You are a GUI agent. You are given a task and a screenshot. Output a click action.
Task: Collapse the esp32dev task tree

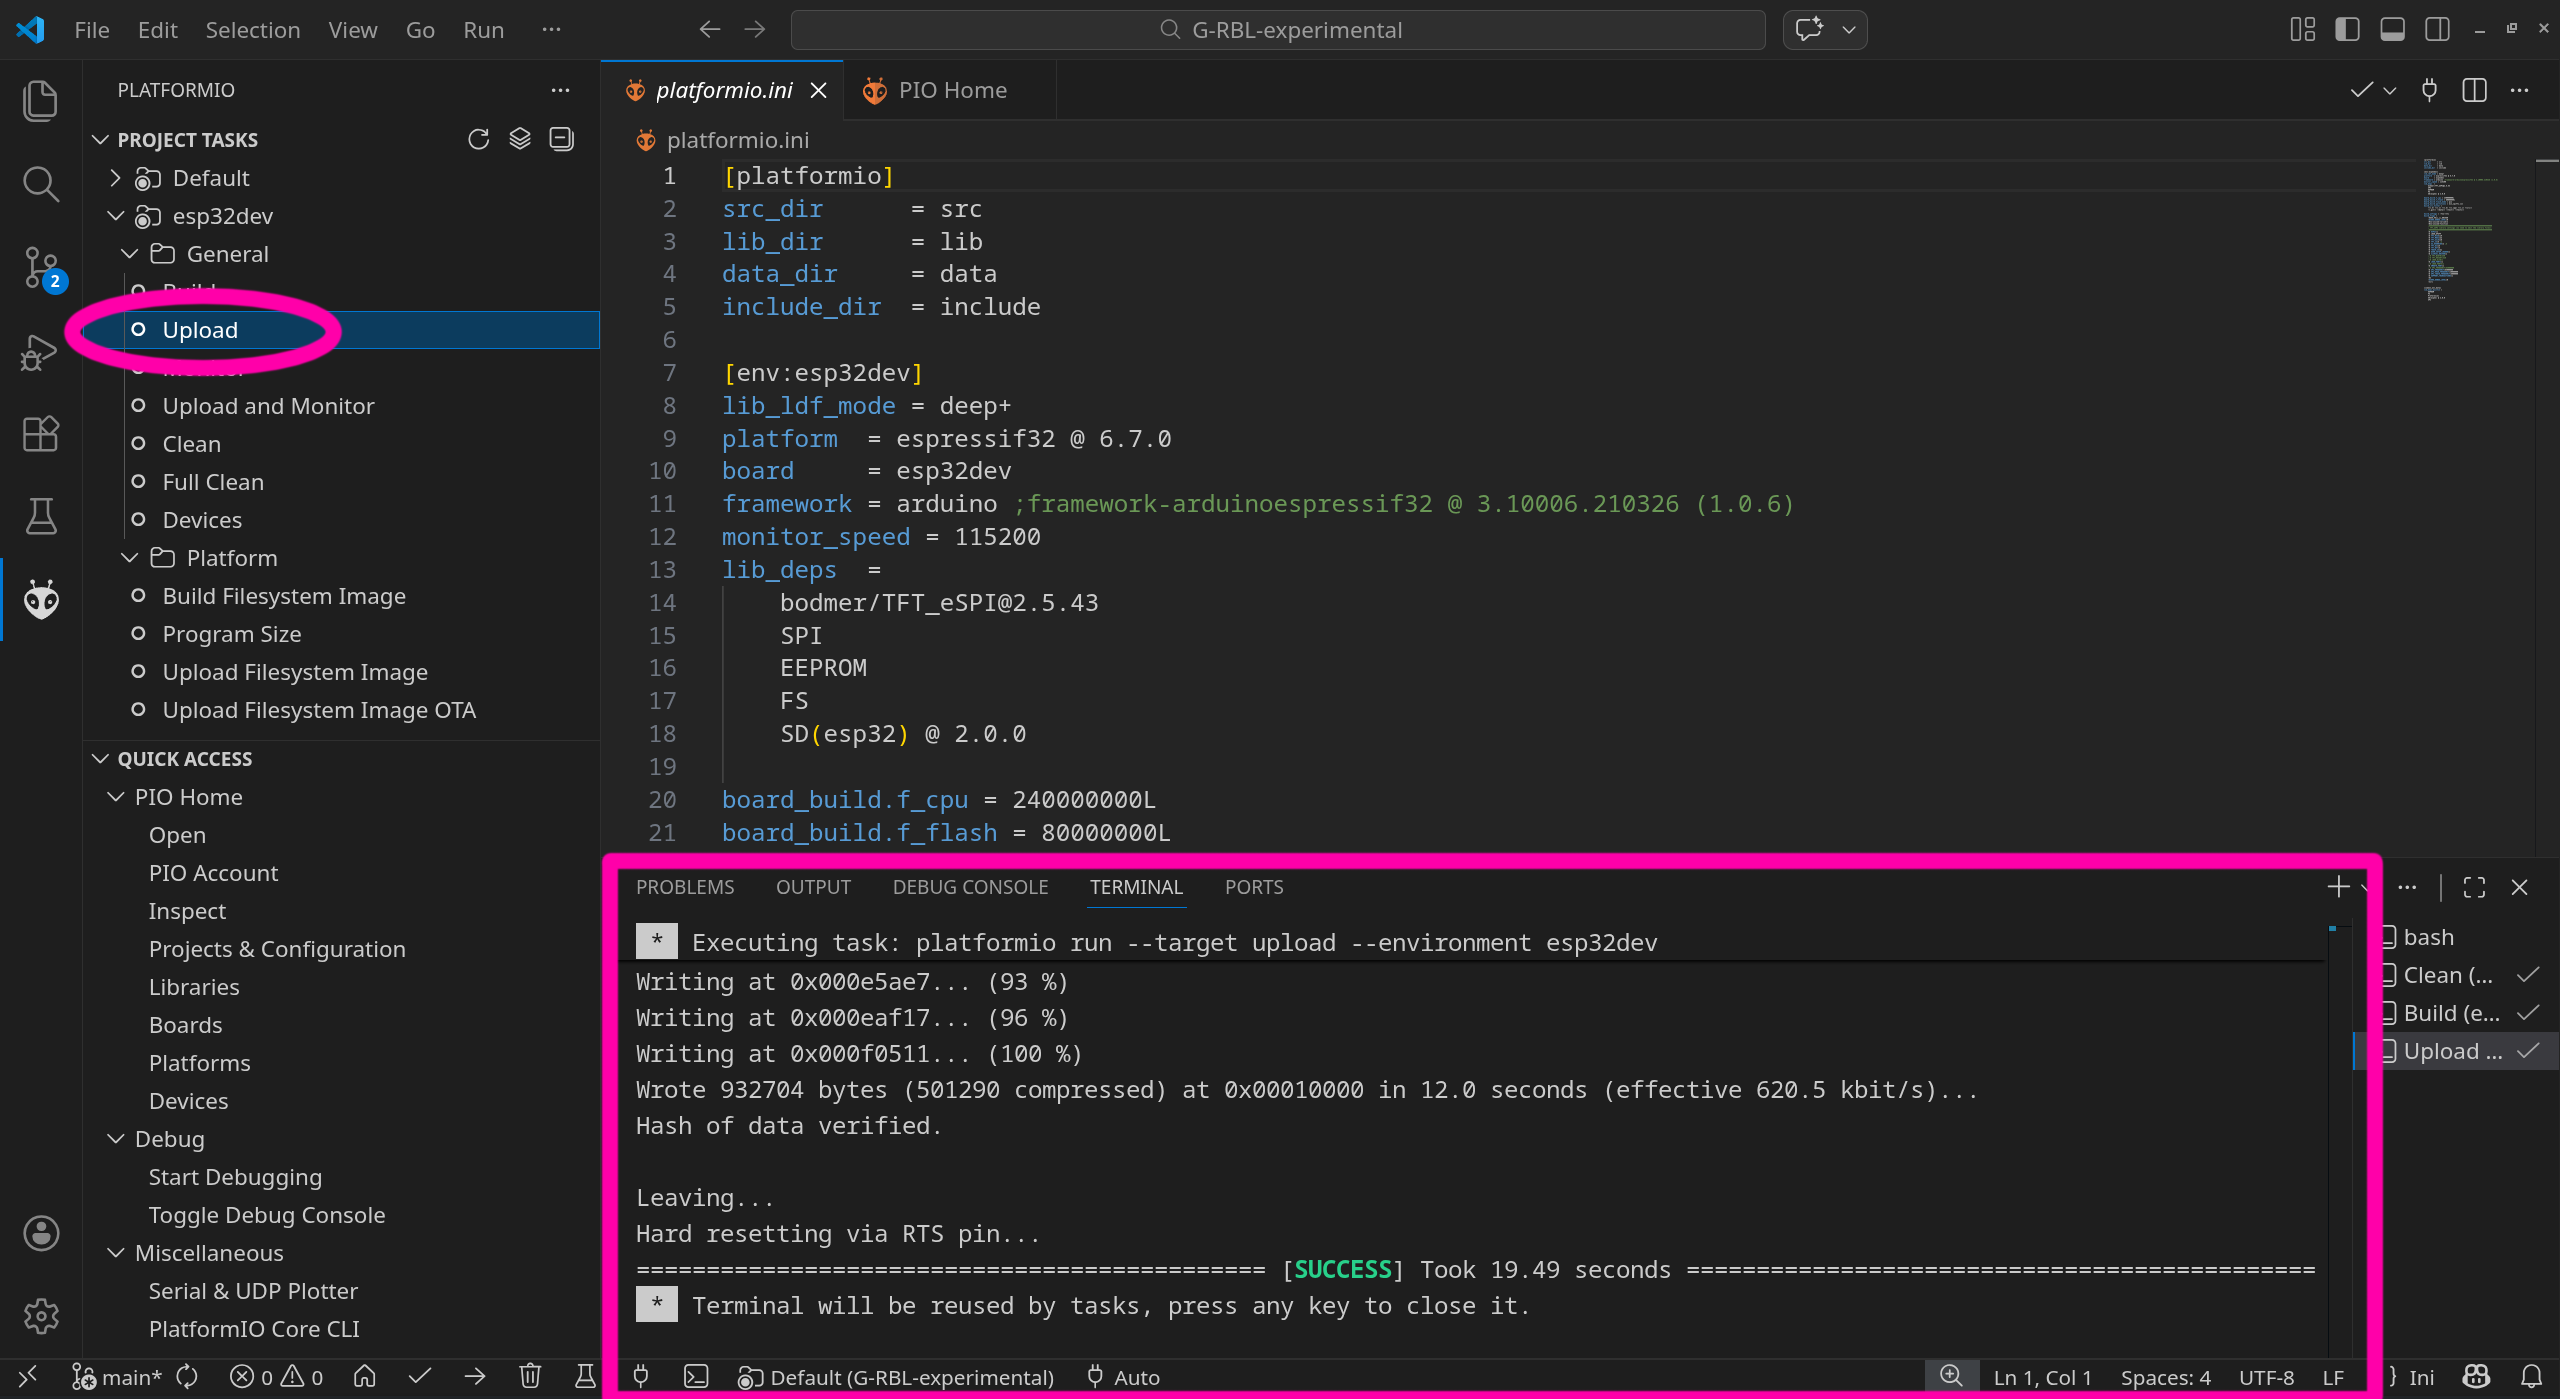pyautogui.click(x=116, y=216)
